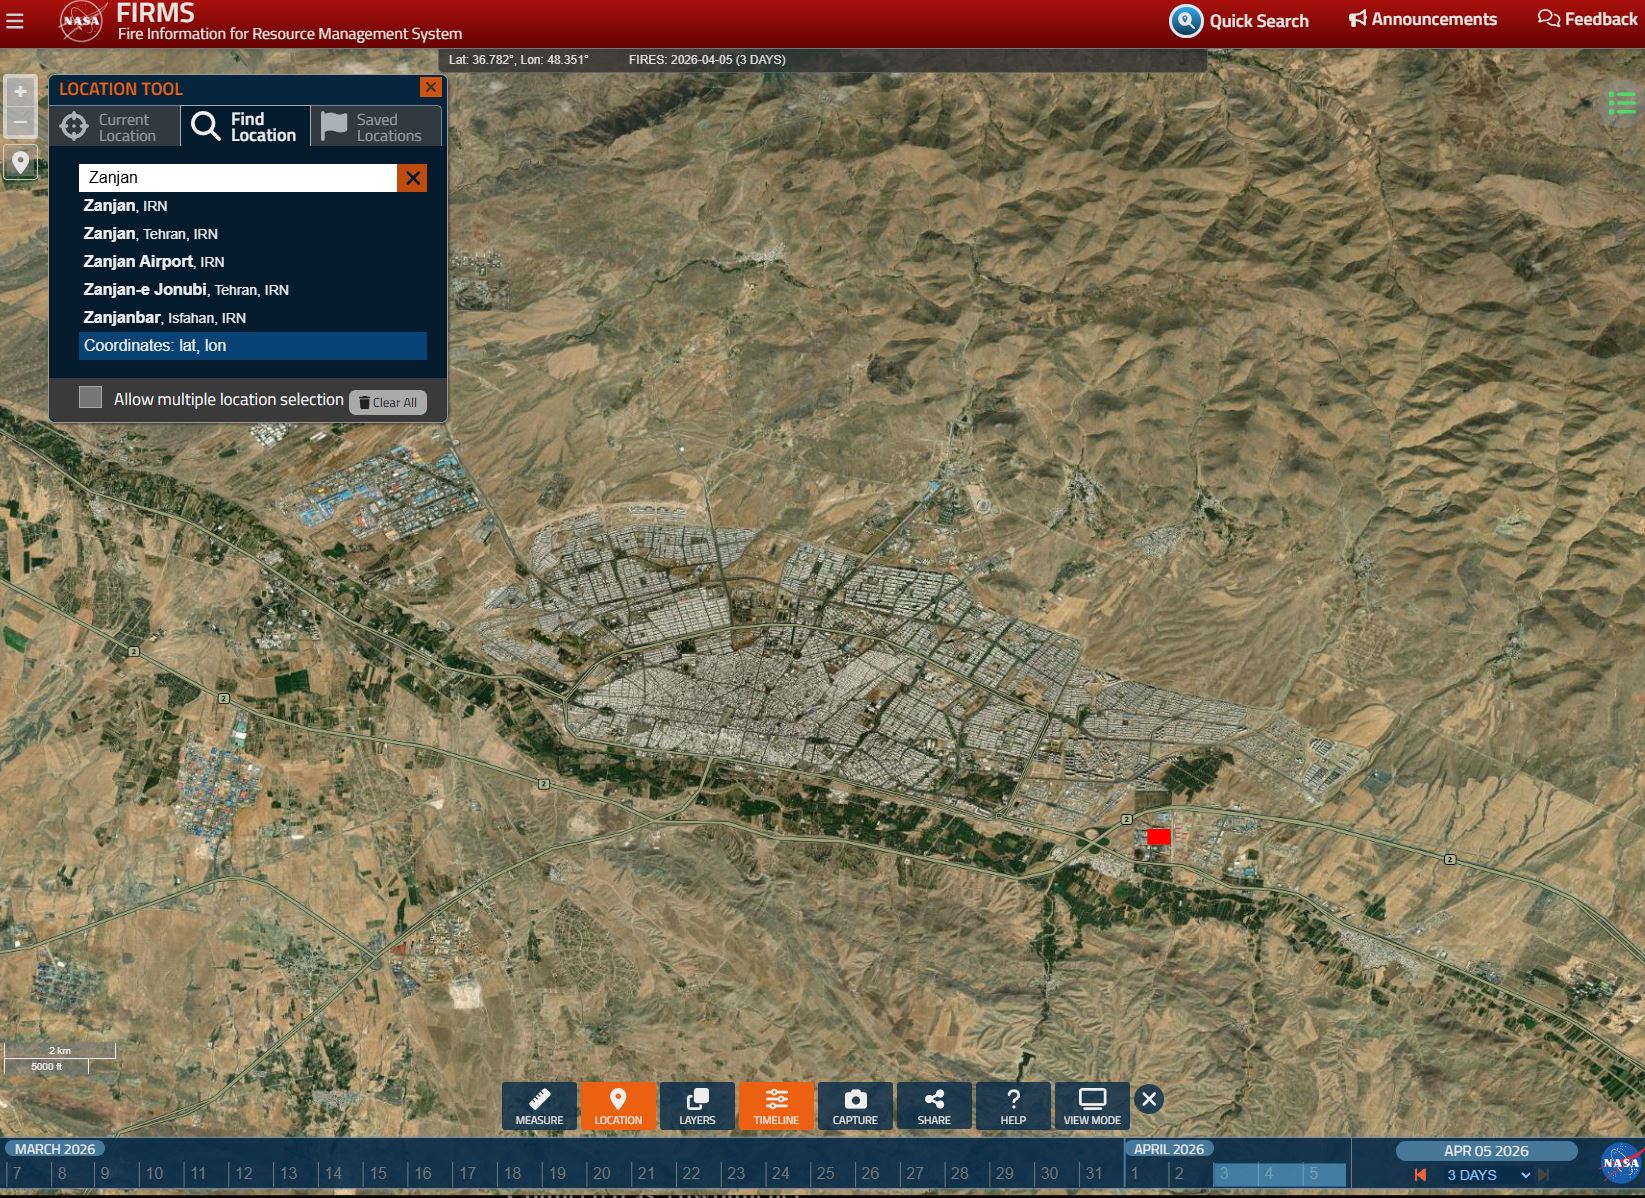Pick the 'Zanjan-e Jonubi, Tehran, IRN' result
Image resolution: width=1645 pixels, height=1198 pixels.
(x=253, y=290)
